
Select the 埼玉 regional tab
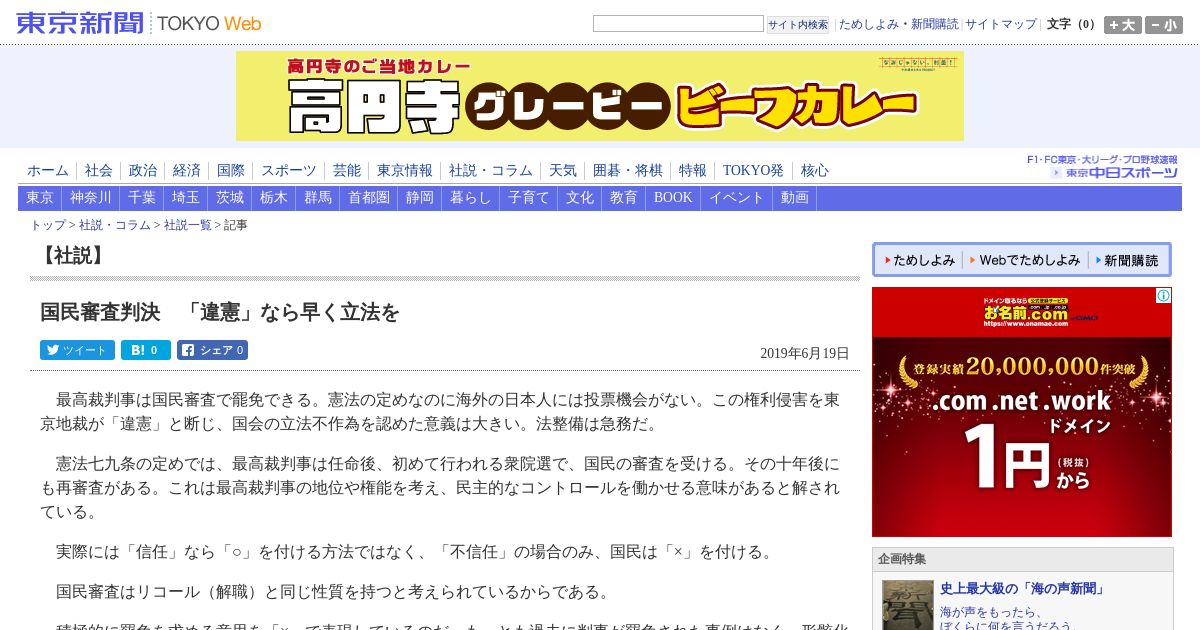(x=186, y=198)
